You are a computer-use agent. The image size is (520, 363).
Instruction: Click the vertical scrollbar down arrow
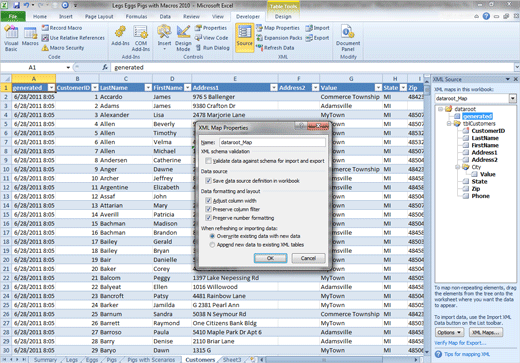click(426, 351)
